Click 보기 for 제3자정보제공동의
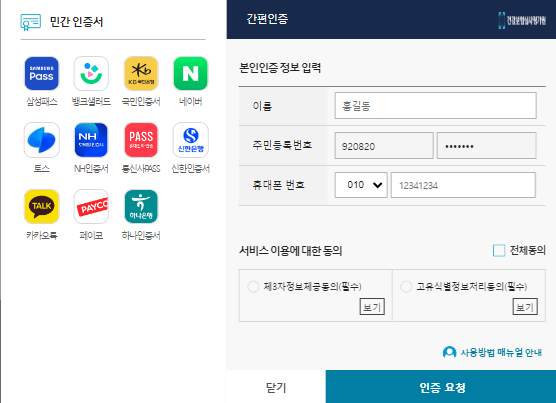 [372, 307]
